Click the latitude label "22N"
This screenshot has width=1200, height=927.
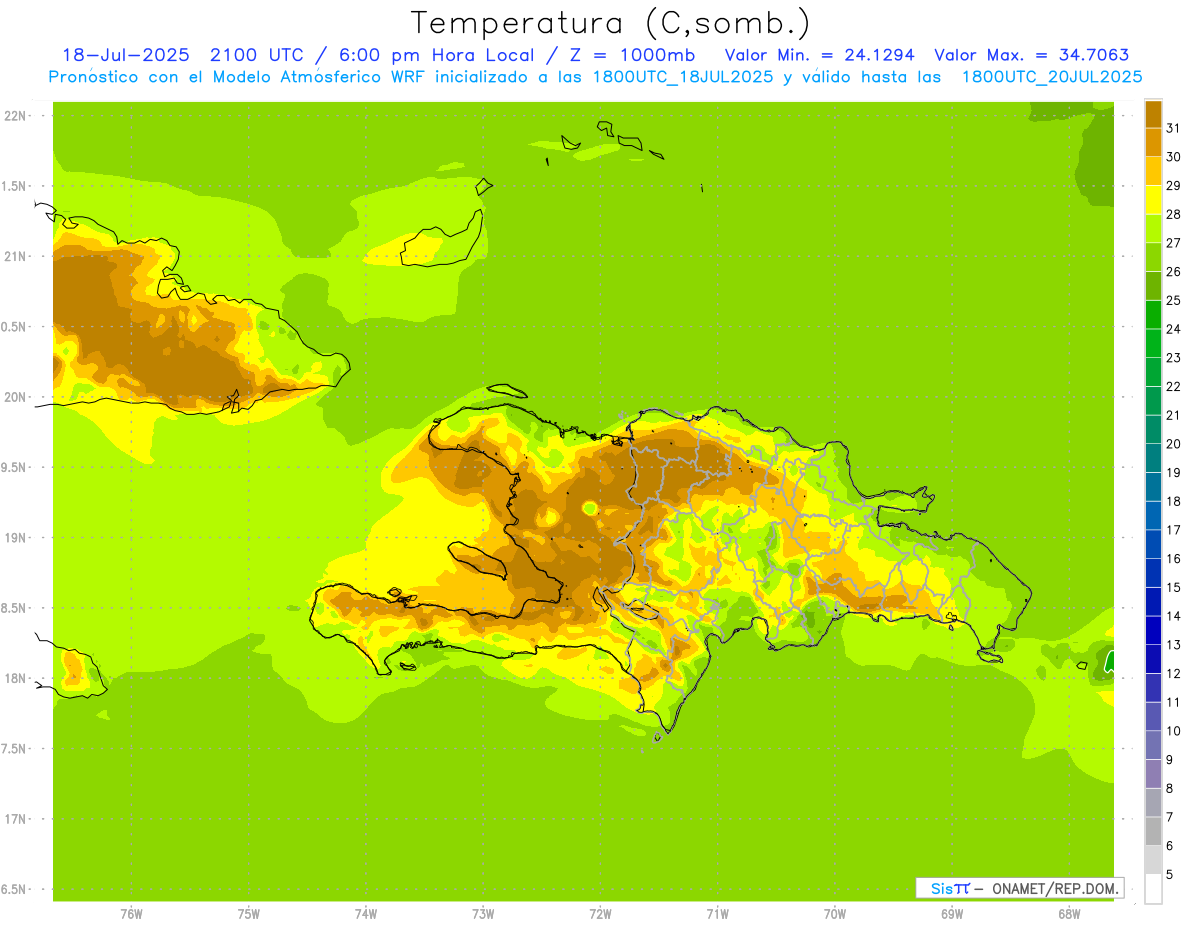tap(15, 115)
